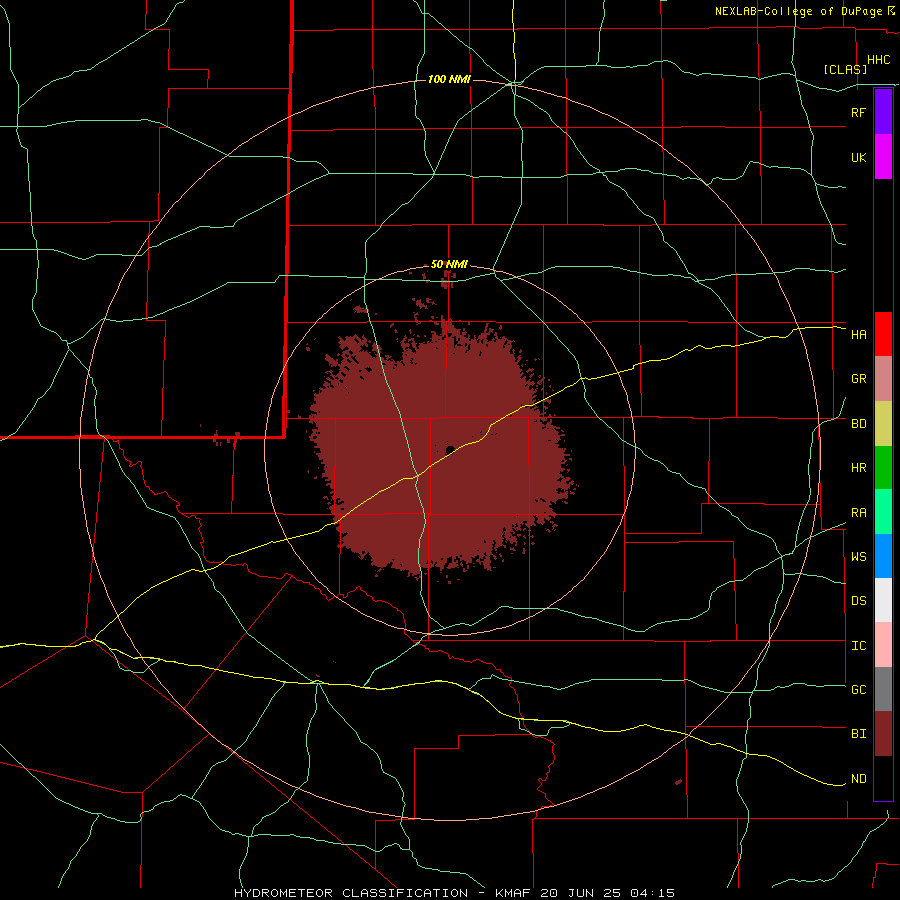Image resolution: width=900 pixels, height=900 pixels.
Task: Click the black radar site dot
Action: (x=450, y=449)
